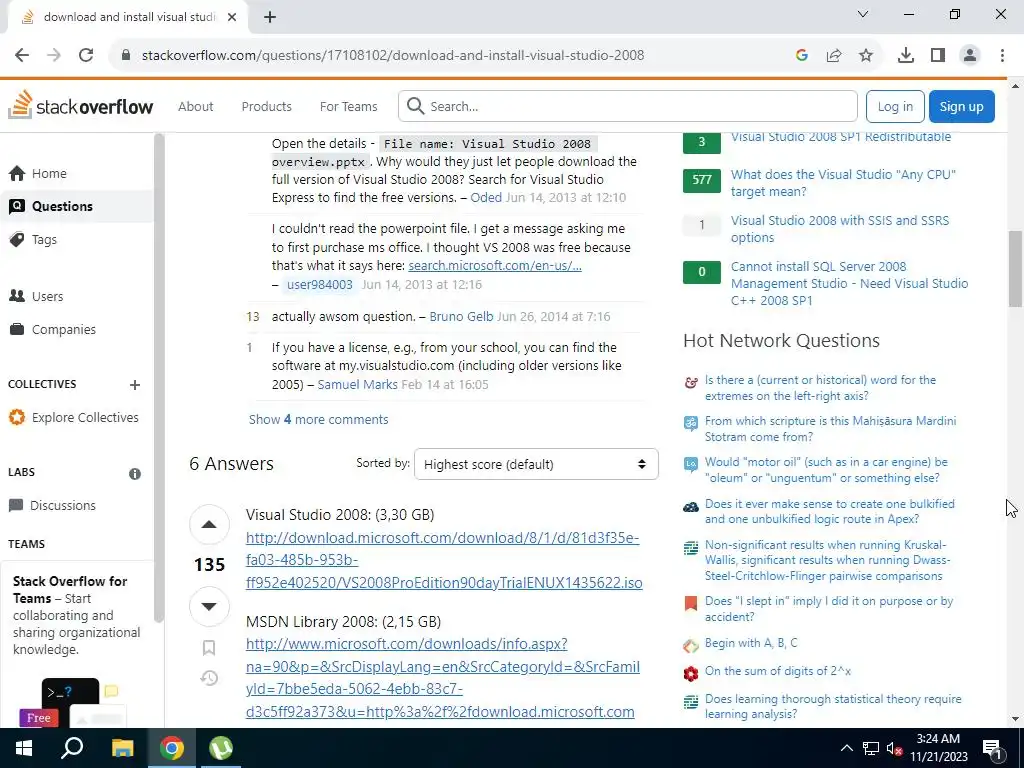The width and height of the screenshot is (1024, 768).
Task: Upvote the answer scored 135
Action: 209,524
